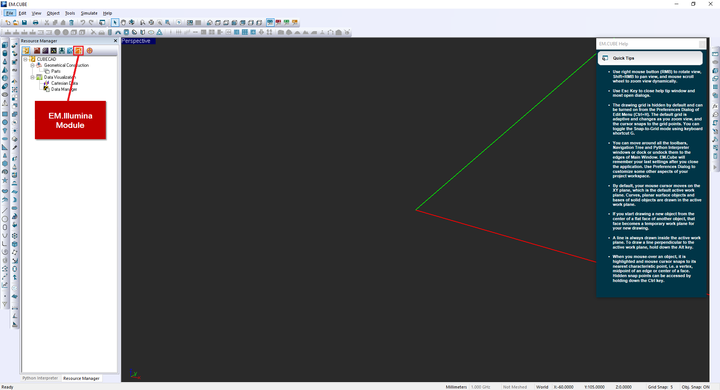Collapse the Data Visualization tree node
The image size is (720, 390).
click(33, 77)
